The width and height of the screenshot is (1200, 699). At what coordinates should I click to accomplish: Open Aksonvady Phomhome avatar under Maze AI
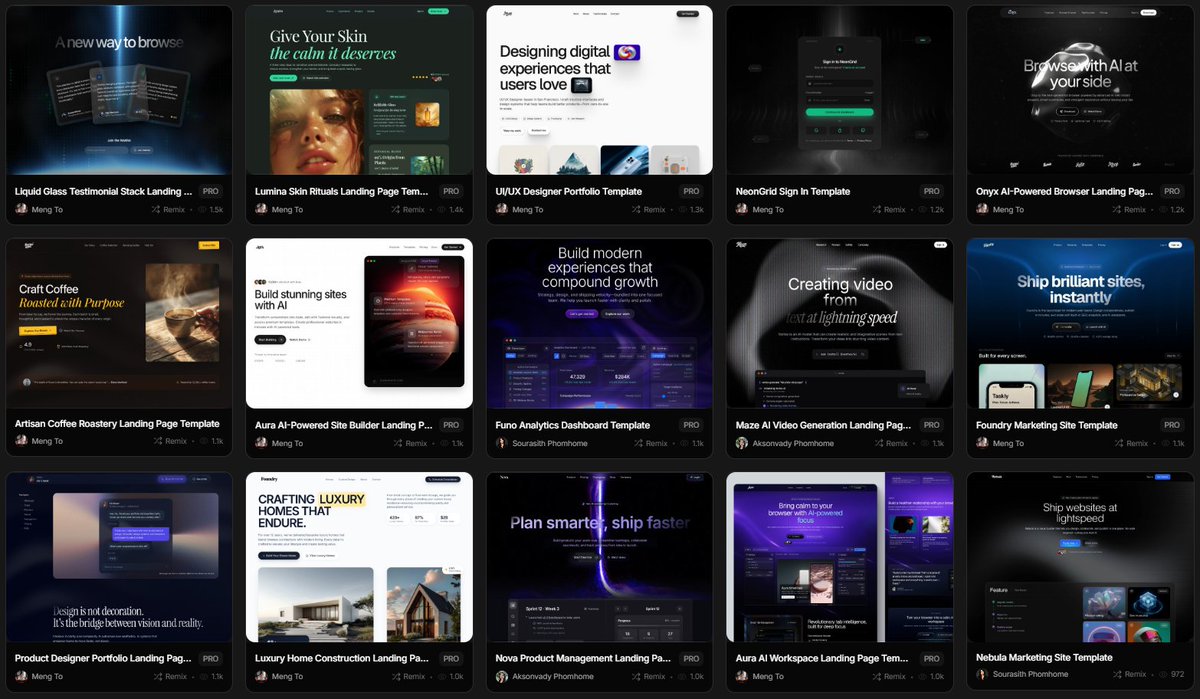pyautogui.click(x=742, y=443)
